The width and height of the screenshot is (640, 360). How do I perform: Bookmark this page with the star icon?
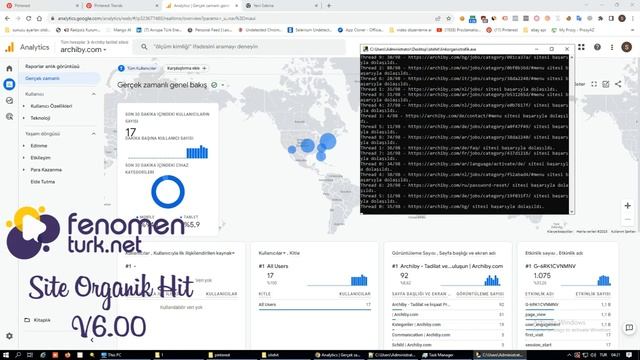[x=449, y=18]
